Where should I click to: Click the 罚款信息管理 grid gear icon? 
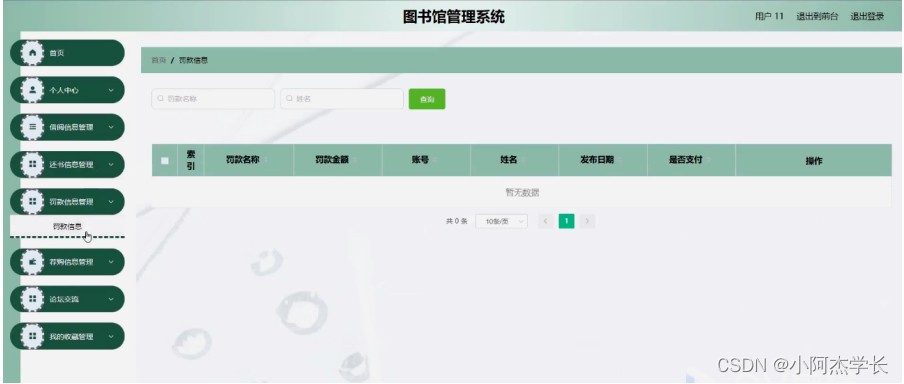click(32, 201)
